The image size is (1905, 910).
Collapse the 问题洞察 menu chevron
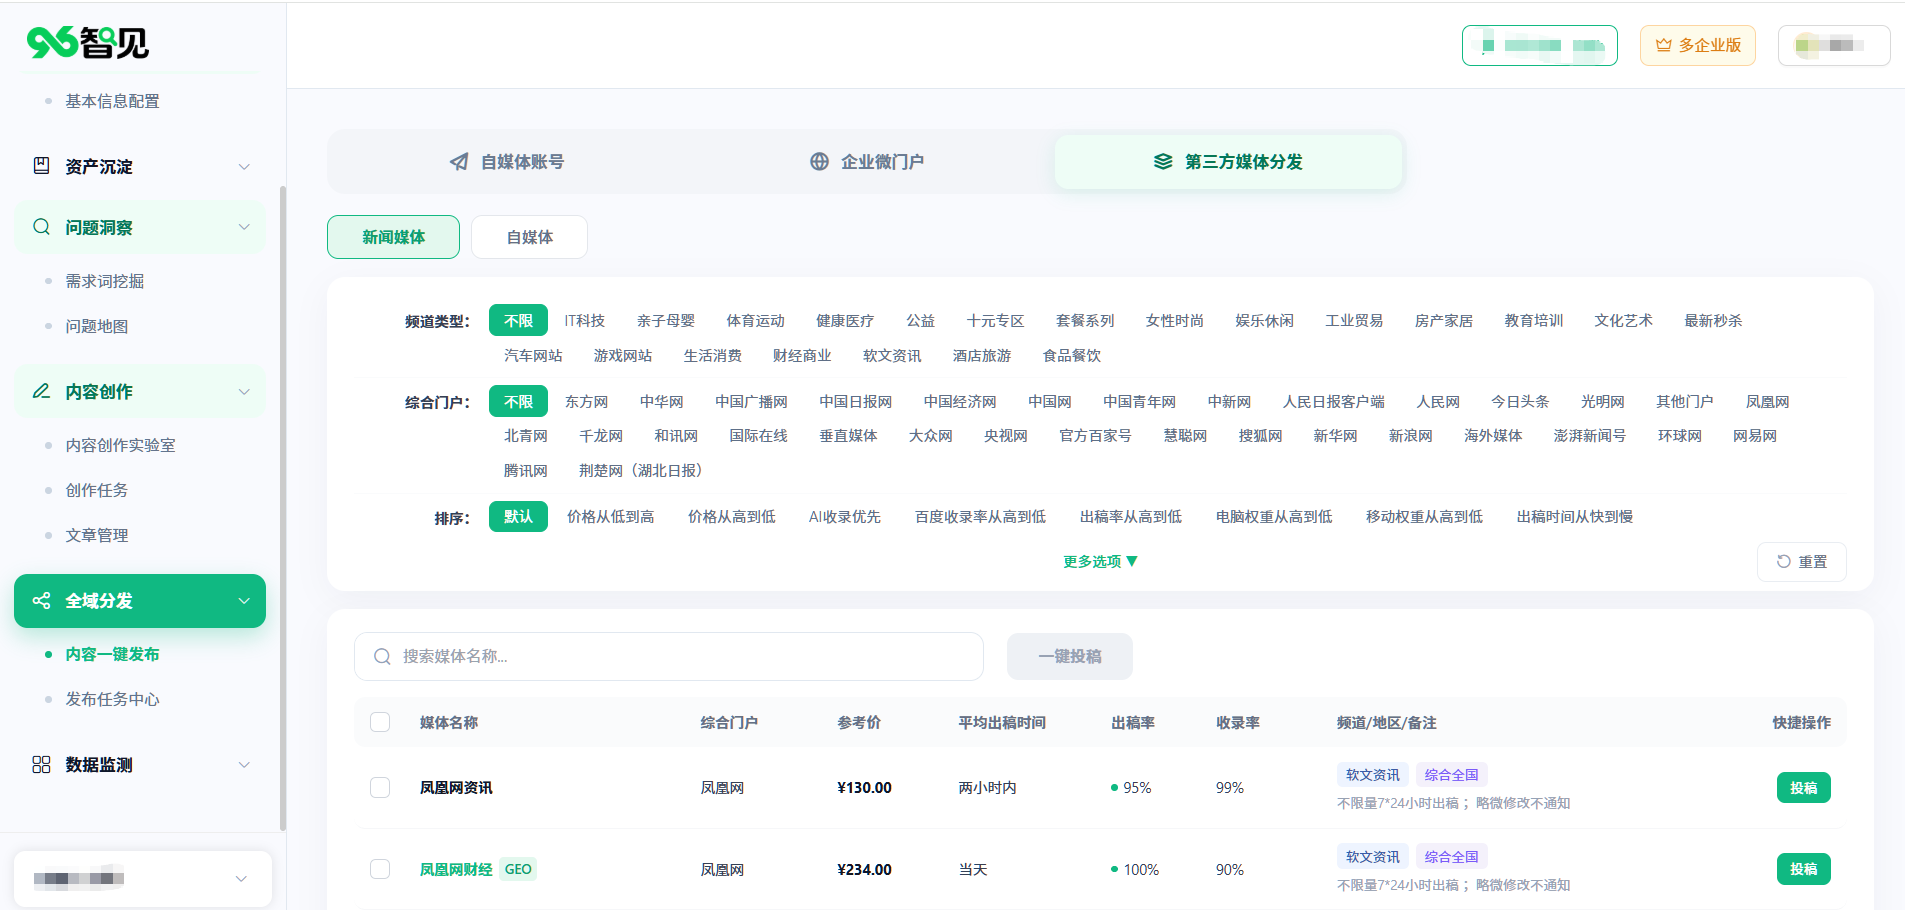pyautogui.click(x=244, y=227)
